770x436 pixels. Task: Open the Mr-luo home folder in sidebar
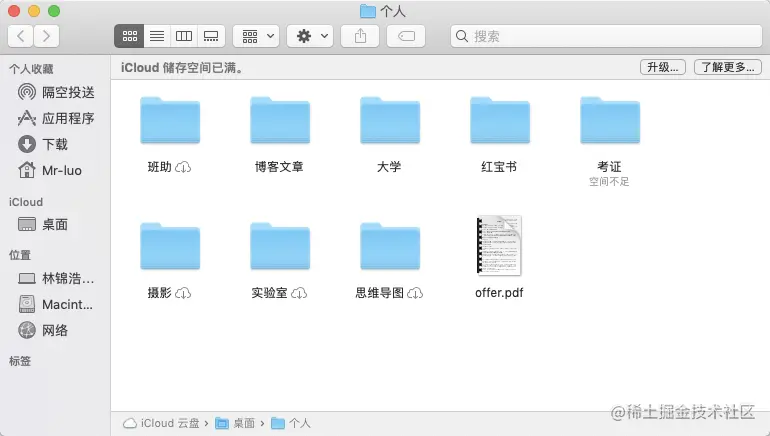[x=50, y=170]
